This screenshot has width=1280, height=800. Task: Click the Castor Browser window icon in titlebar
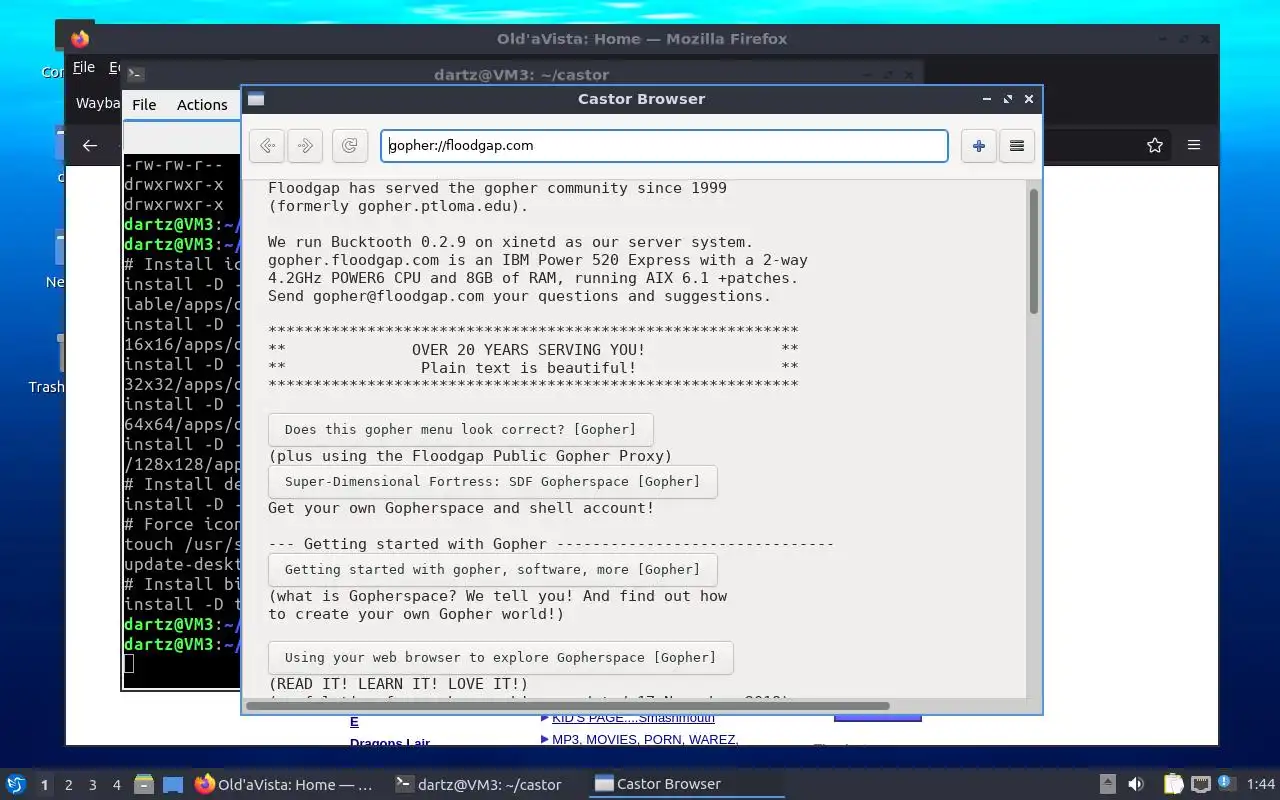[256, 99]
